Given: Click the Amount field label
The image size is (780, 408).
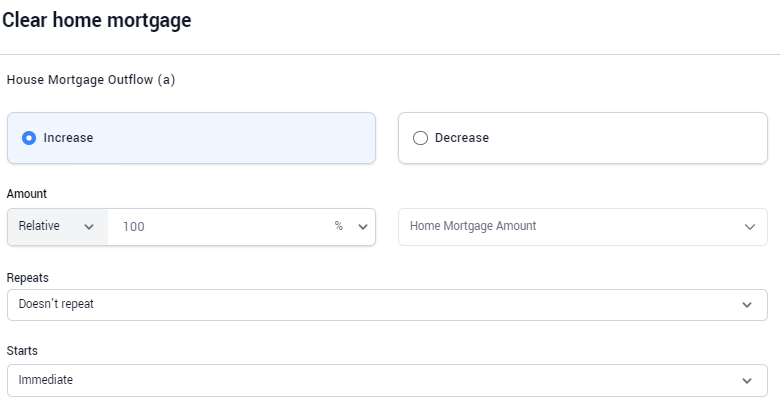Looking at the screenshot, I should click(x=27, y=194).
